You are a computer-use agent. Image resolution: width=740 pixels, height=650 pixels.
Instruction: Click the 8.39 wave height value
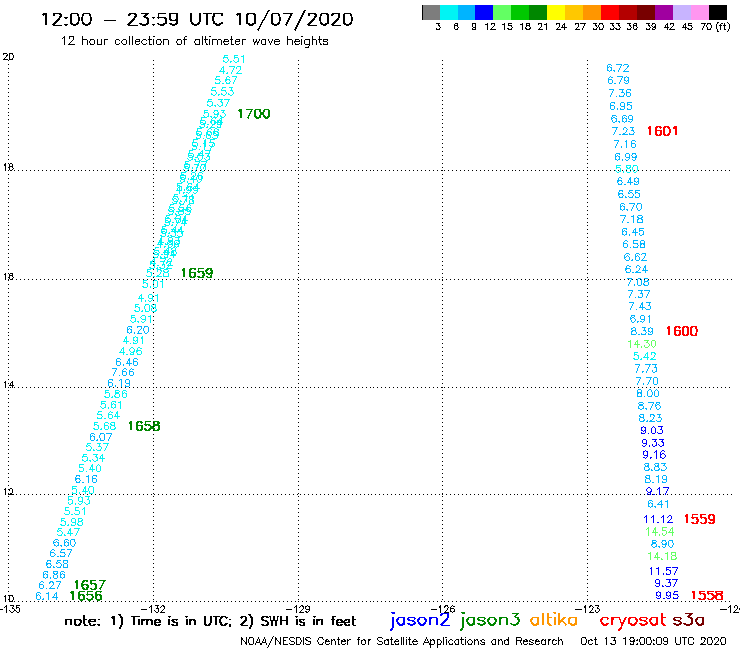(x=642, y=331)
